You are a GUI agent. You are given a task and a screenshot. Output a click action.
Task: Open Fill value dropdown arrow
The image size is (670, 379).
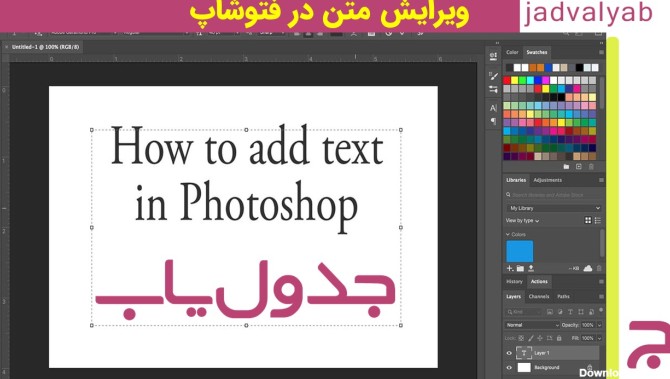(599, 338)
